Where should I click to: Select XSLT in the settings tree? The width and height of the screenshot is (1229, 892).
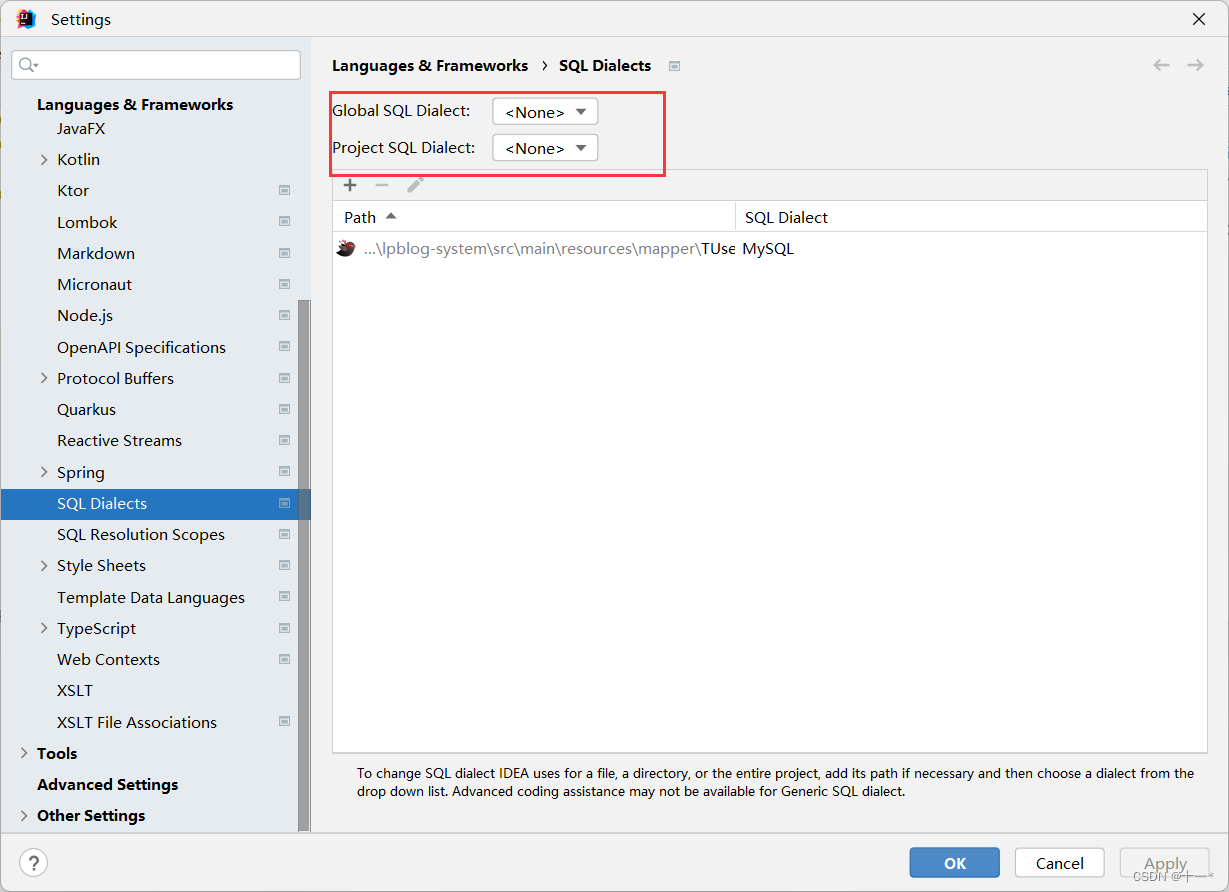pos(75,690)
